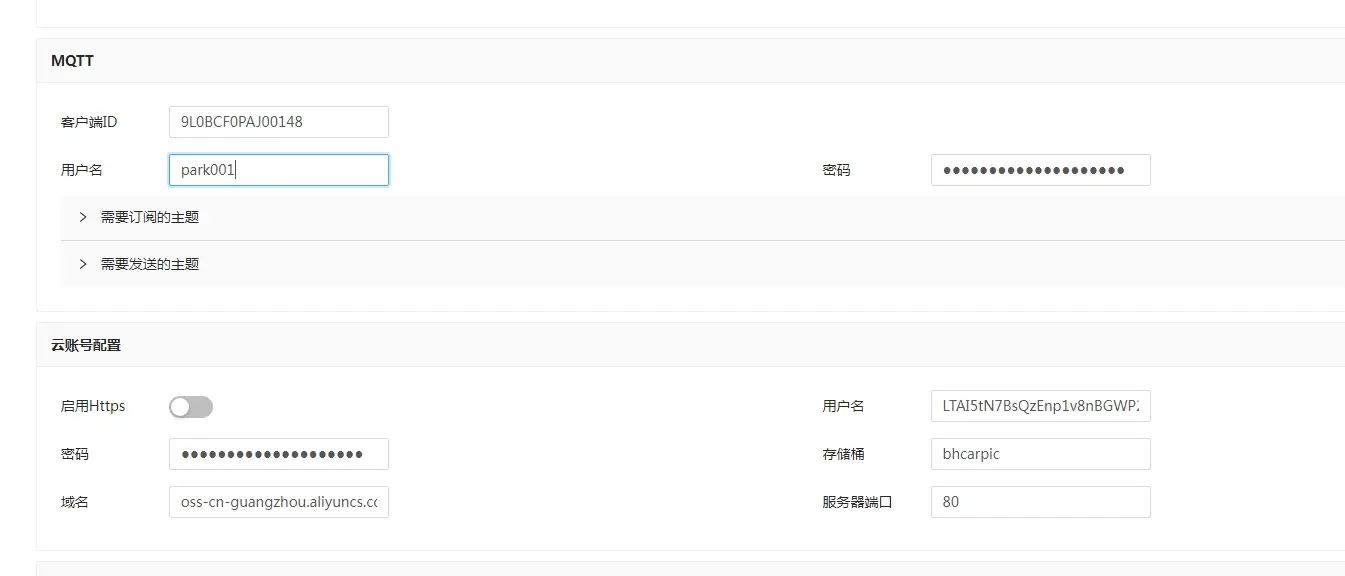Click the MQTT section header

click(73, 61)
